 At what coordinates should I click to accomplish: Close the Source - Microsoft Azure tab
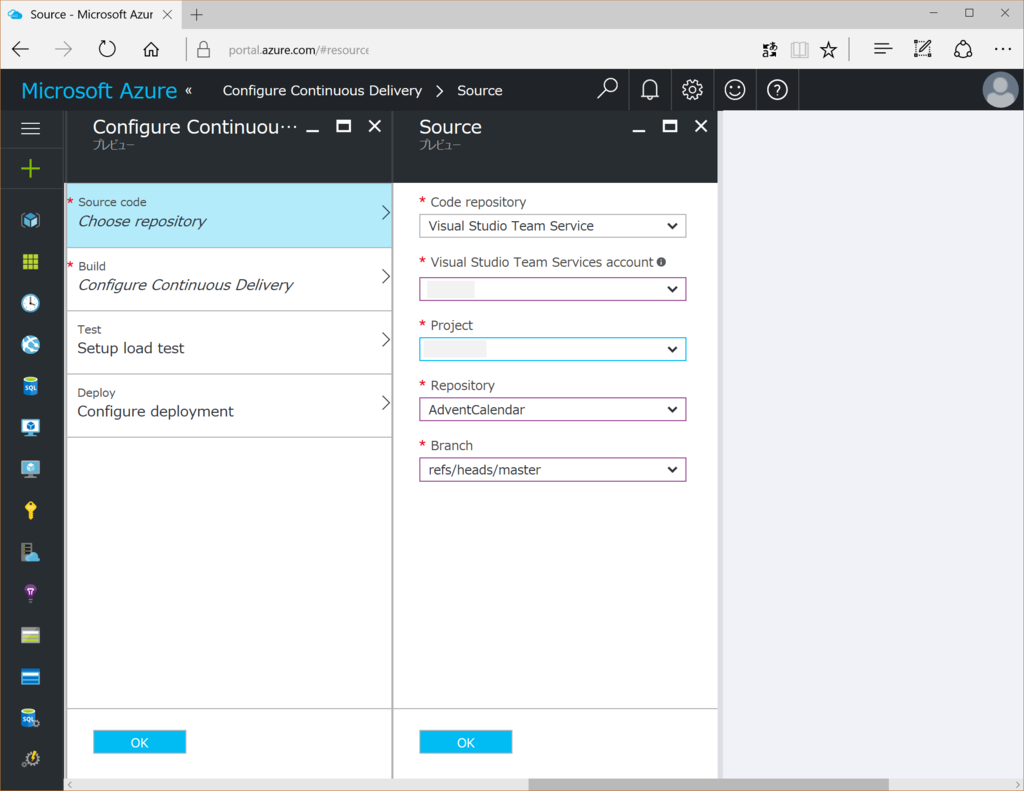point(167,14)
